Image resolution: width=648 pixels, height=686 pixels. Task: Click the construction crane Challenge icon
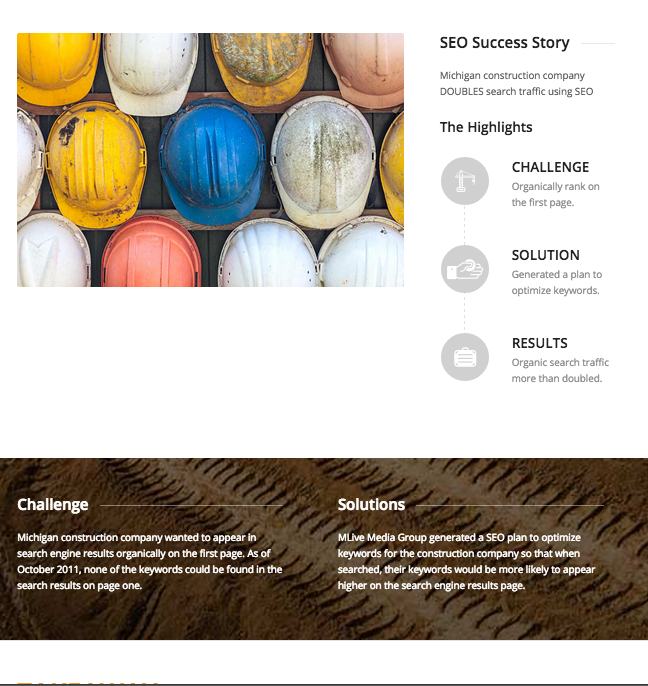[x=464, y=181]
